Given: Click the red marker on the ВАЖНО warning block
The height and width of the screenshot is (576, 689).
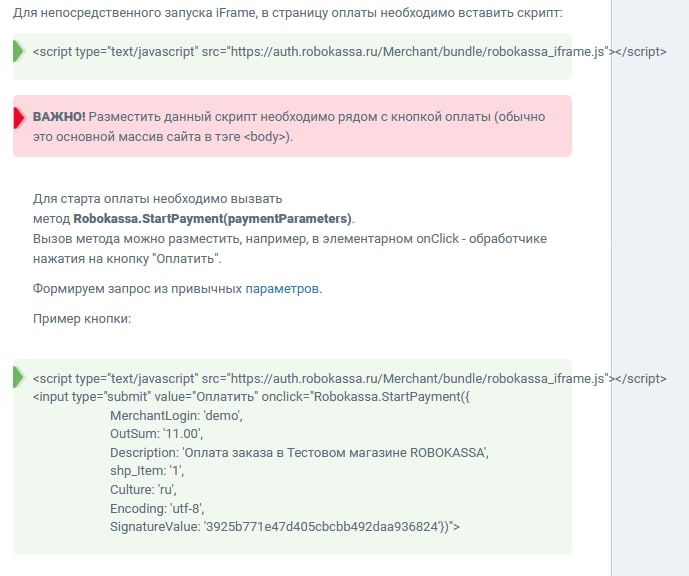Looking at the screenshot, I should [19, 118].
